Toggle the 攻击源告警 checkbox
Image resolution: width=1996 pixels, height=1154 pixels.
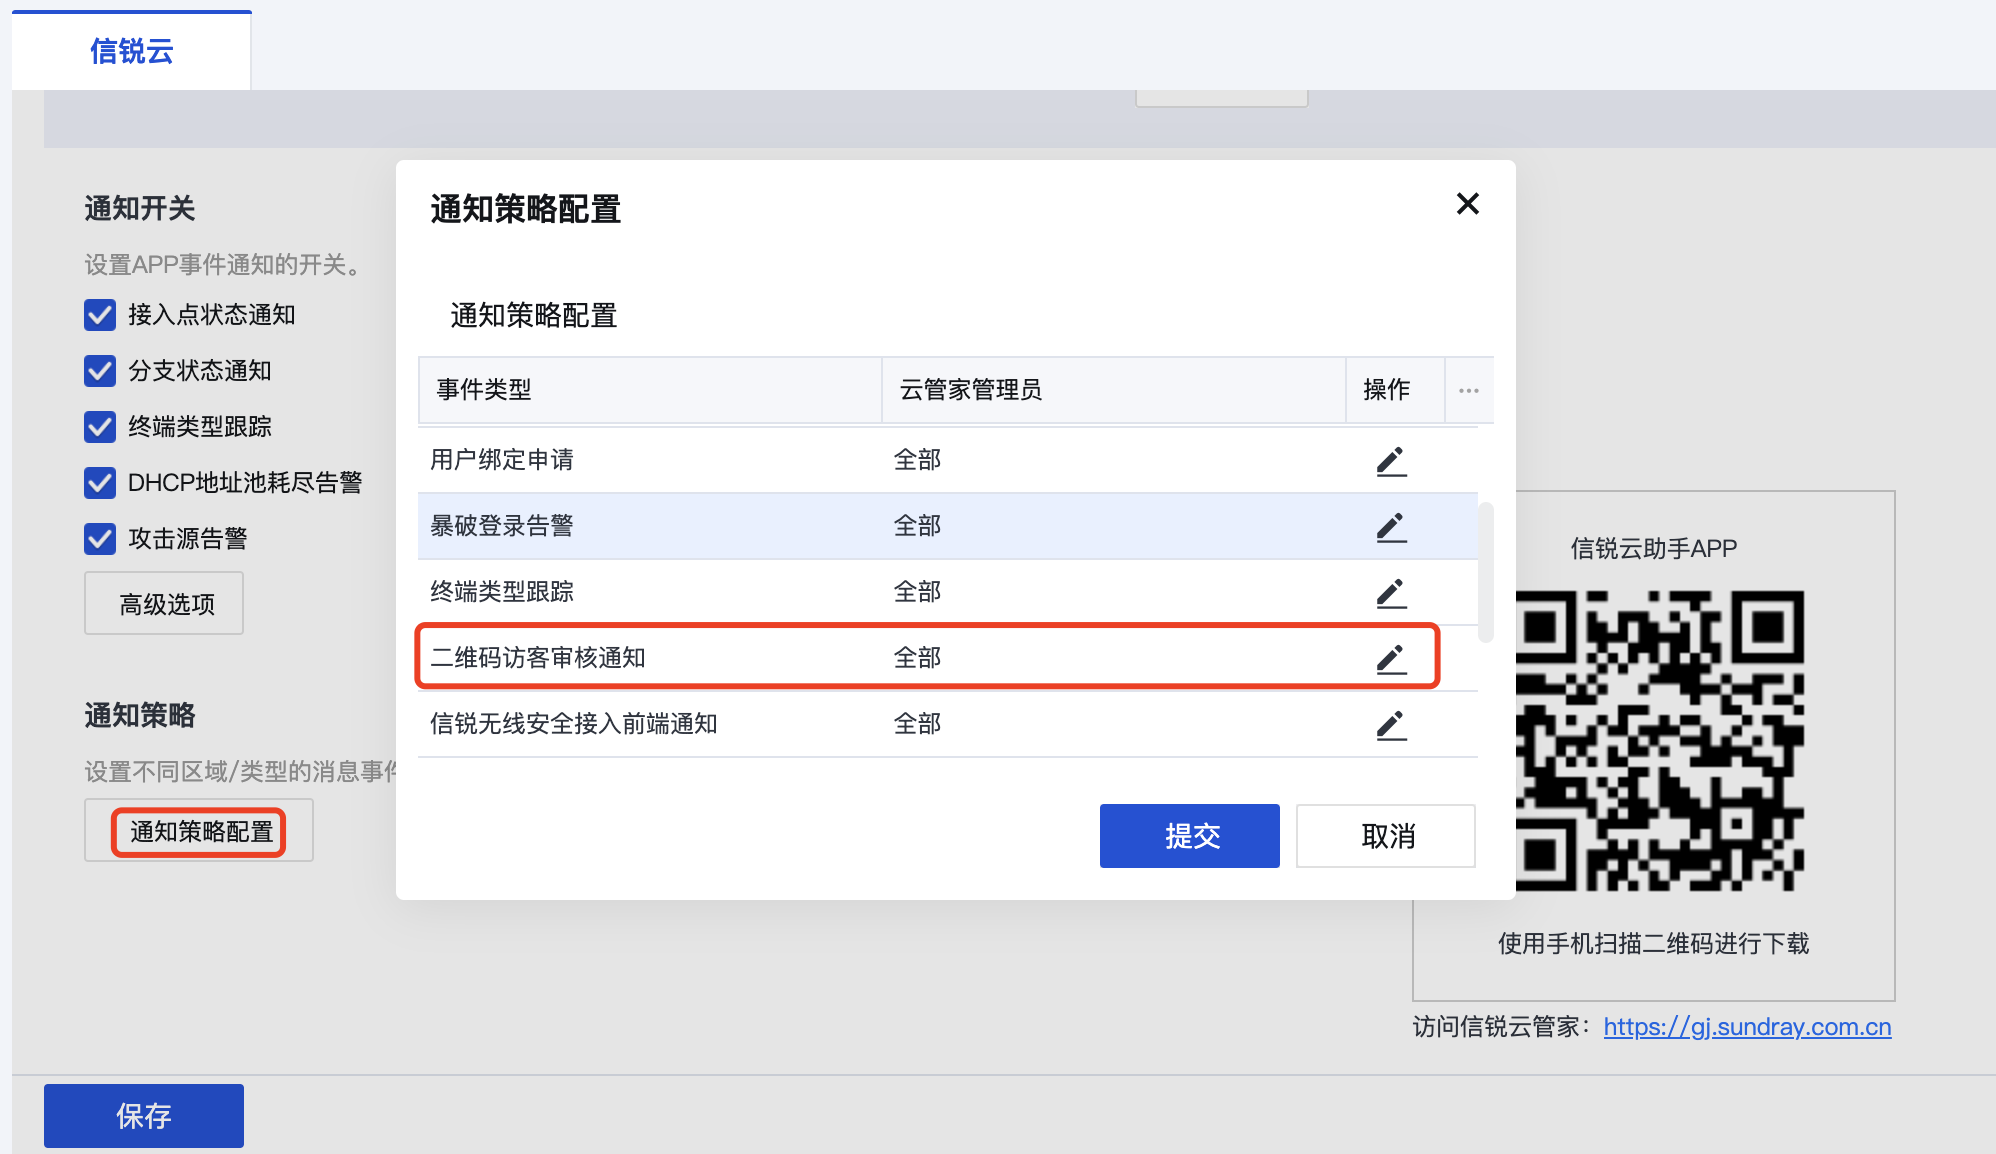pos(100,539)
